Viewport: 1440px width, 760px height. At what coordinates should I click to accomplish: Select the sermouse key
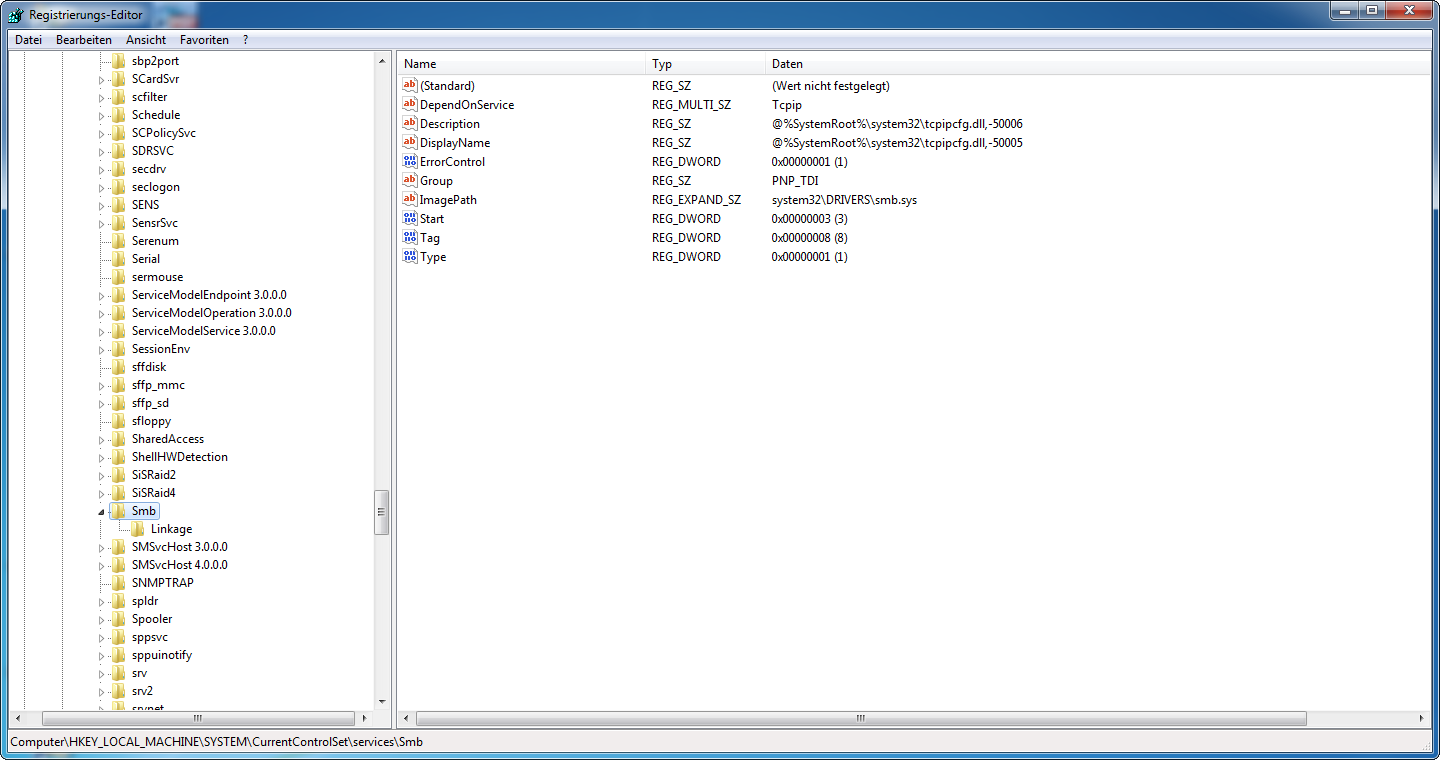157,277
